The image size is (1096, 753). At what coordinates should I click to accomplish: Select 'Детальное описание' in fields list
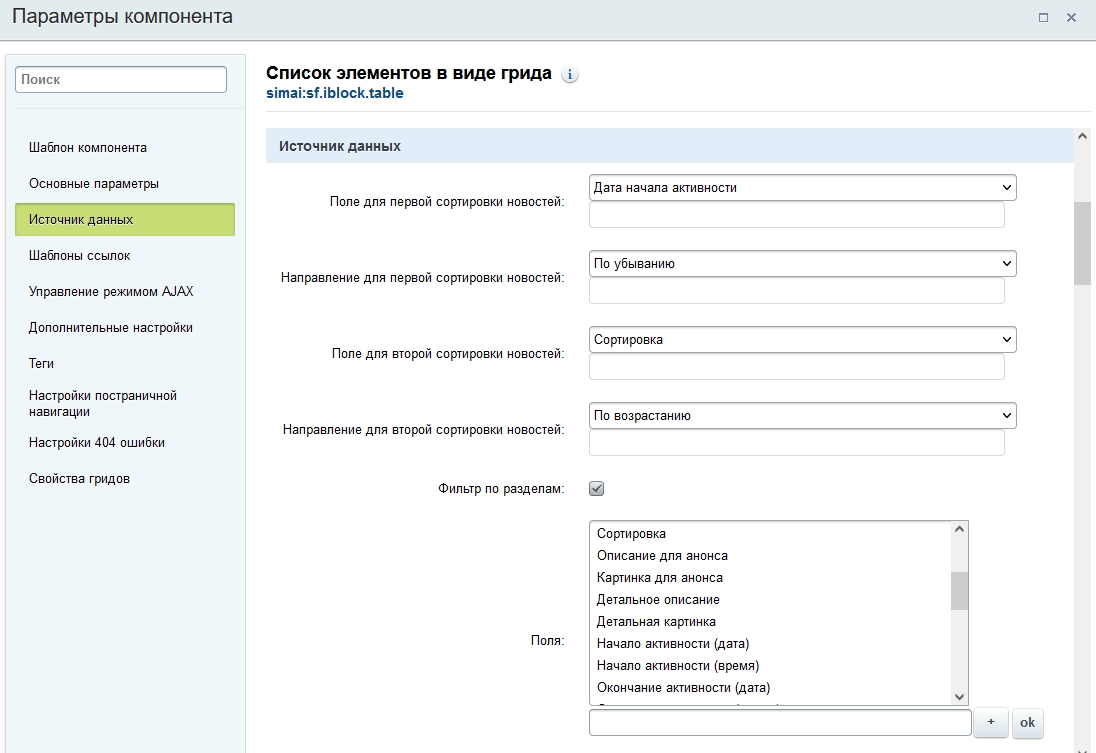coord(658,600)
